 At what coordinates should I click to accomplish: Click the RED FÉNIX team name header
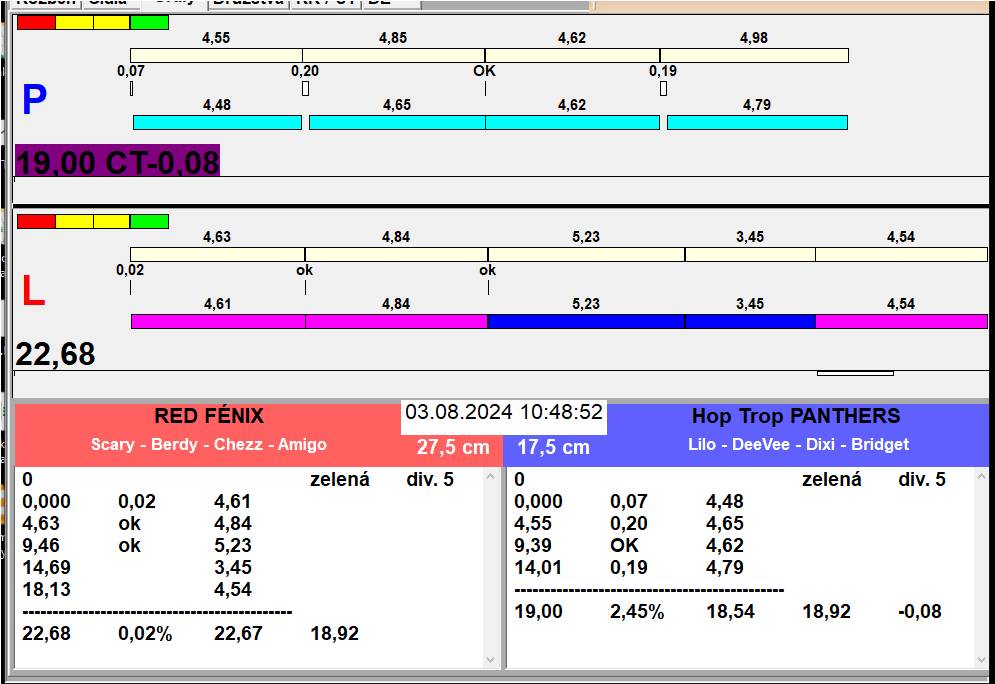pos(208,416)
